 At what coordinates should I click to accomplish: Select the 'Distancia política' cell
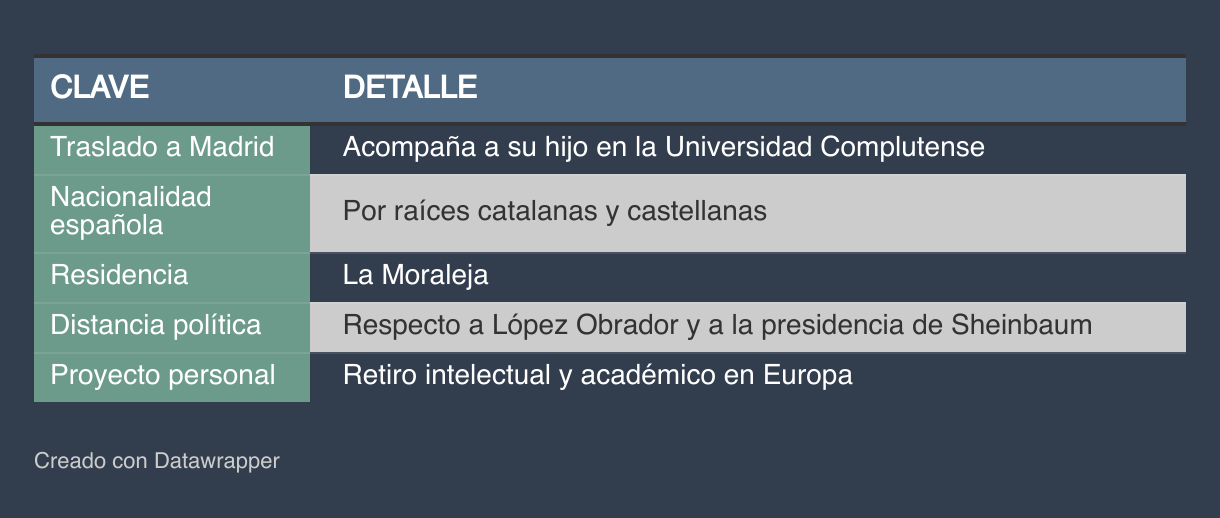coord(156,326)
